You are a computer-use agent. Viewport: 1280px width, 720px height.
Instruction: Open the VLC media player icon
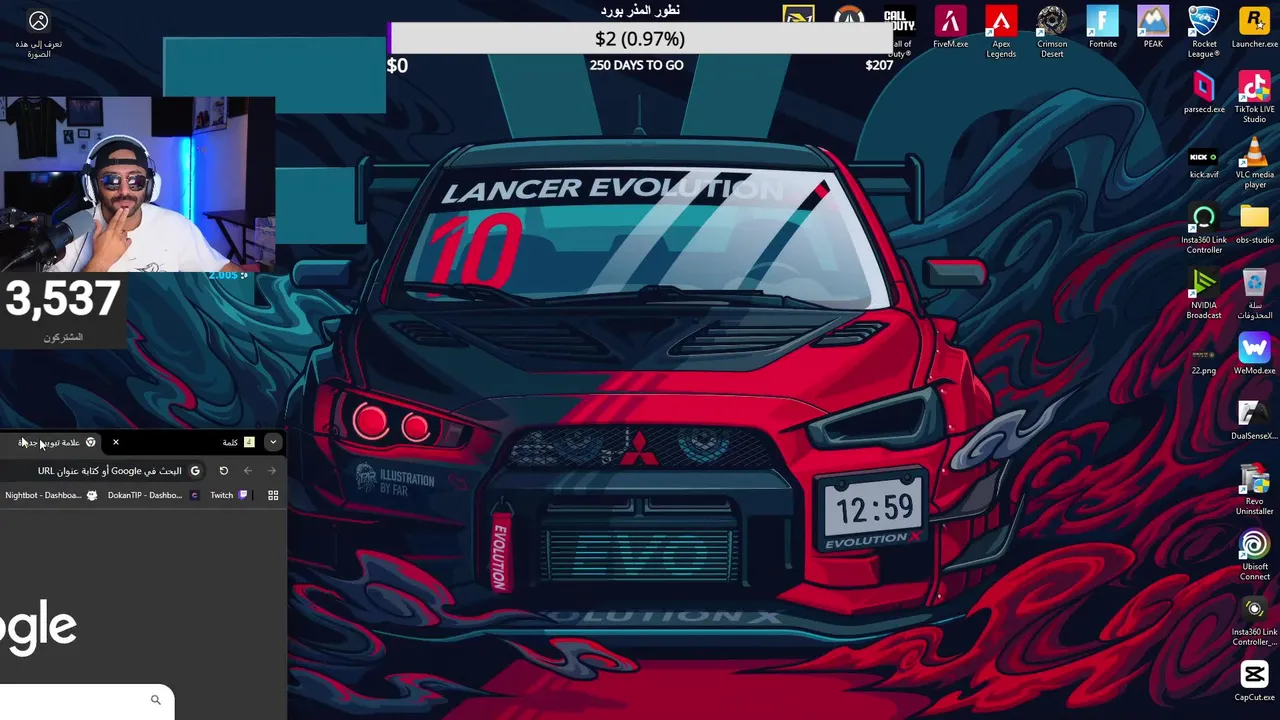pos(1254,162)
